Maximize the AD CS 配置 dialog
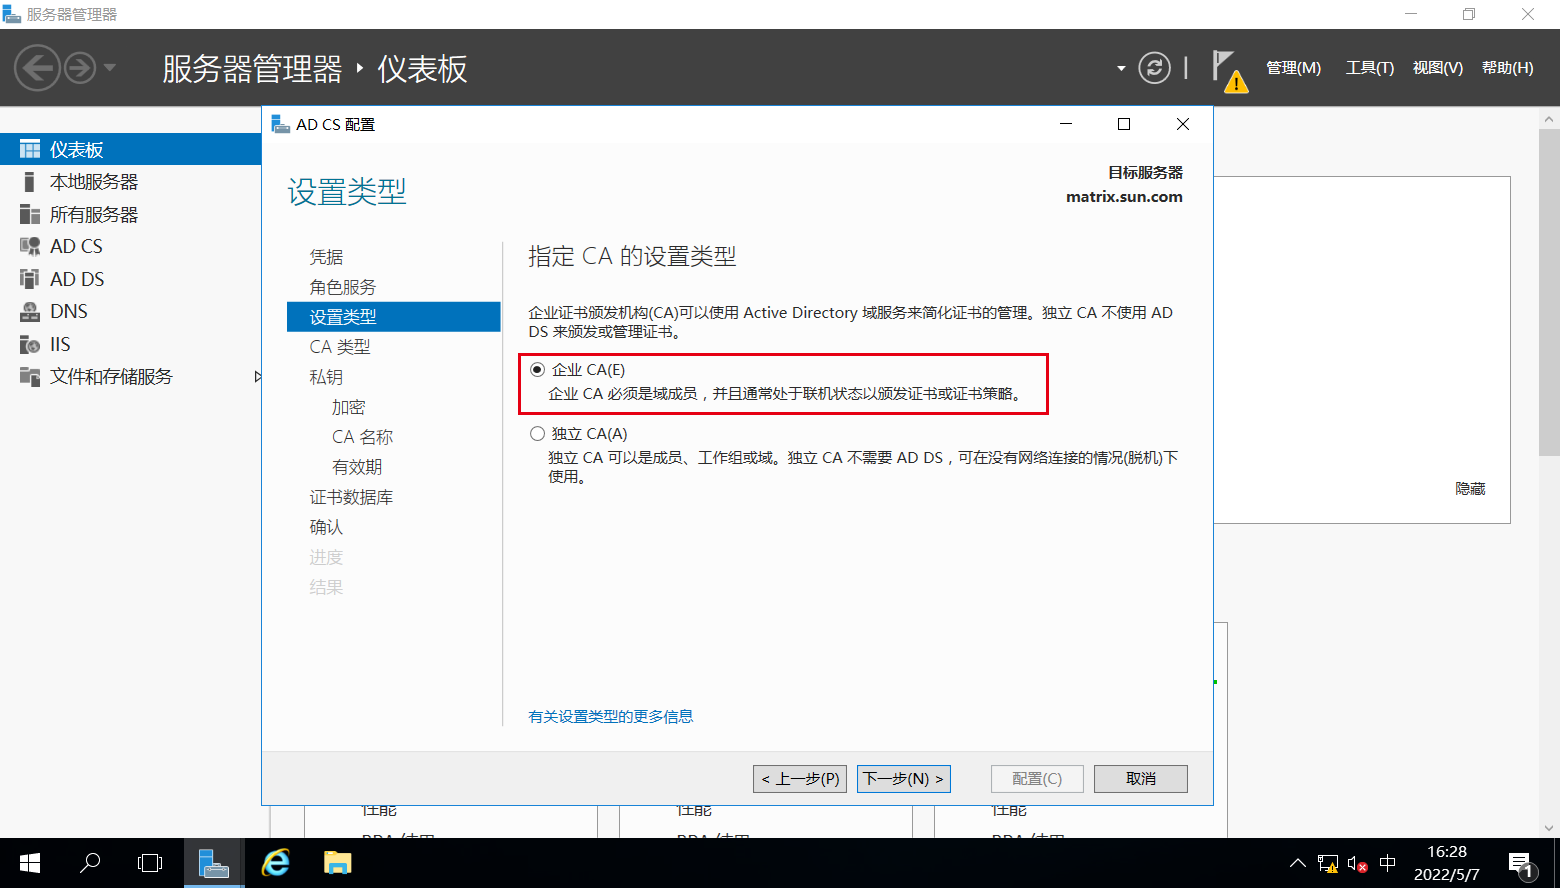1560x888 pixels. pyautogui.click(x=1124, y=124)
